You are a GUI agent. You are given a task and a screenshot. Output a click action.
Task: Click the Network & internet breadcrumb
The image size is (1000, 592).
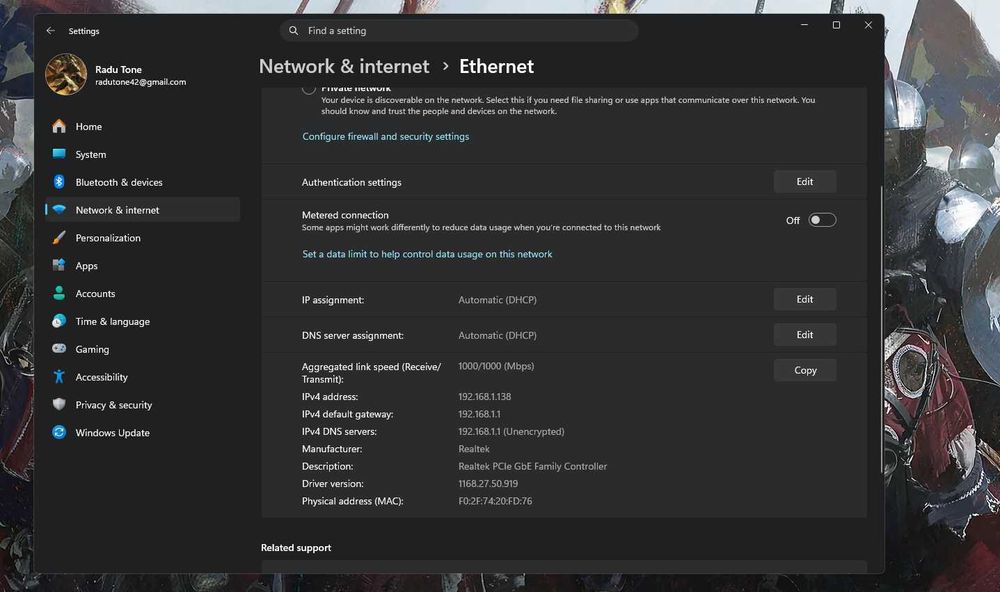click(x=344, y=66)
